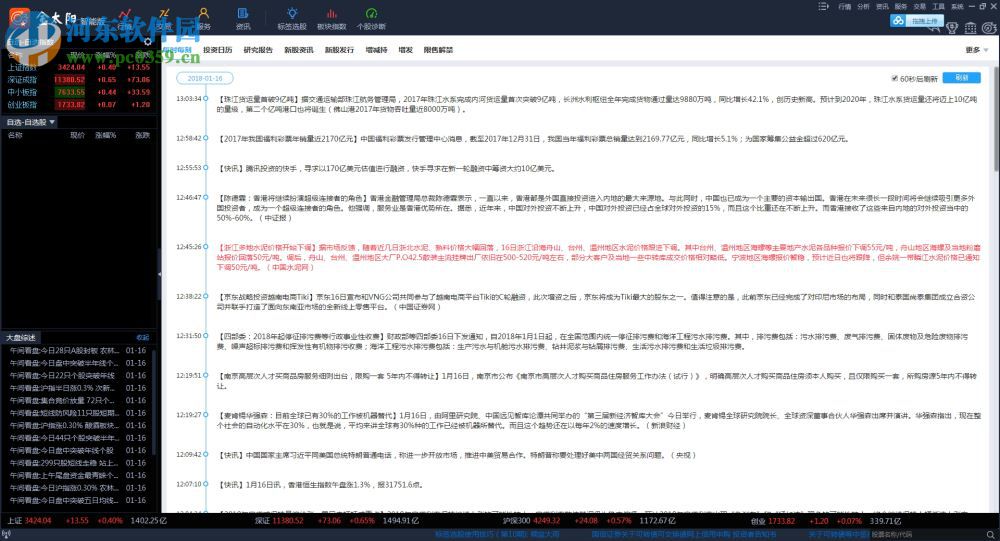1000x541 pixels.
Task: Switch to the 限售解禁 tab
Action: 438,50
